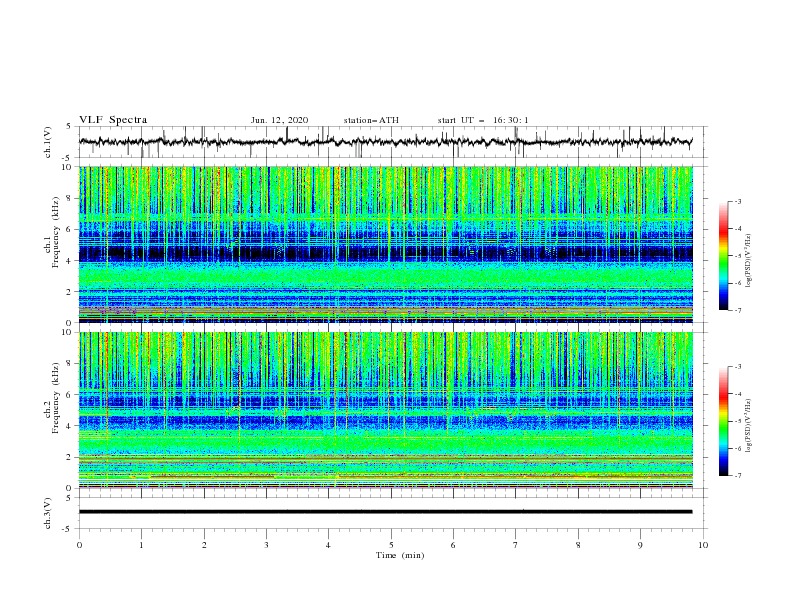Click the ch.3(V) axis label
792x612 pixels.
click(48, 513)
